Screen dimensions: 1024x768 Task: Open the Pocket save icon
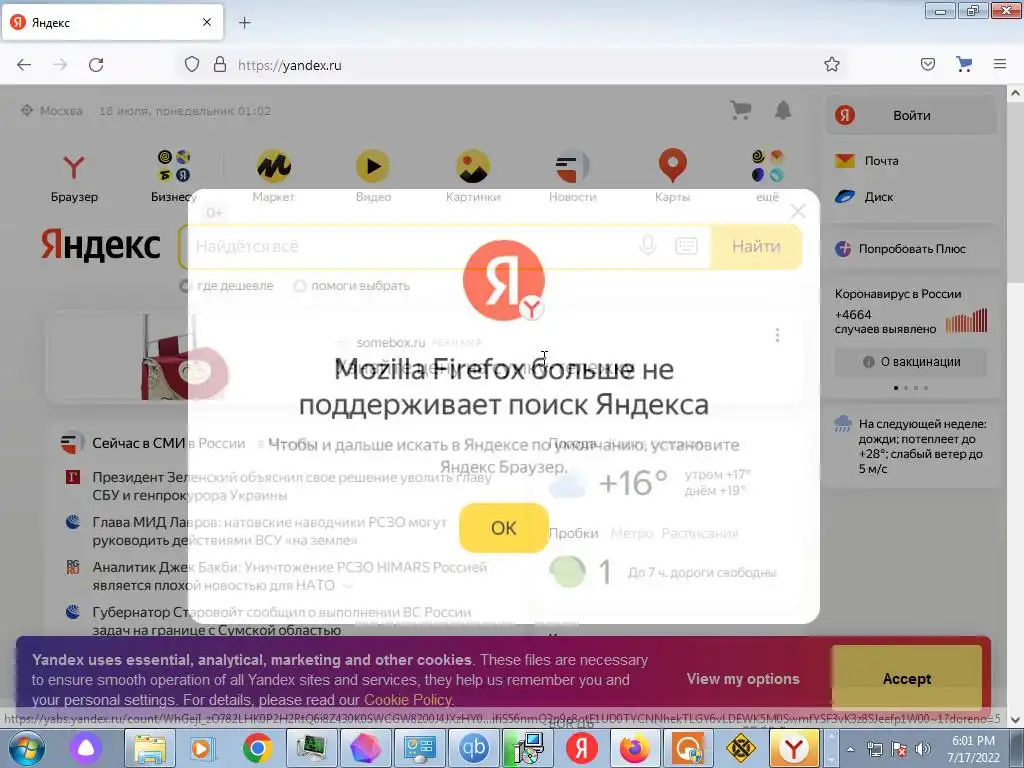tap(927, 64)
